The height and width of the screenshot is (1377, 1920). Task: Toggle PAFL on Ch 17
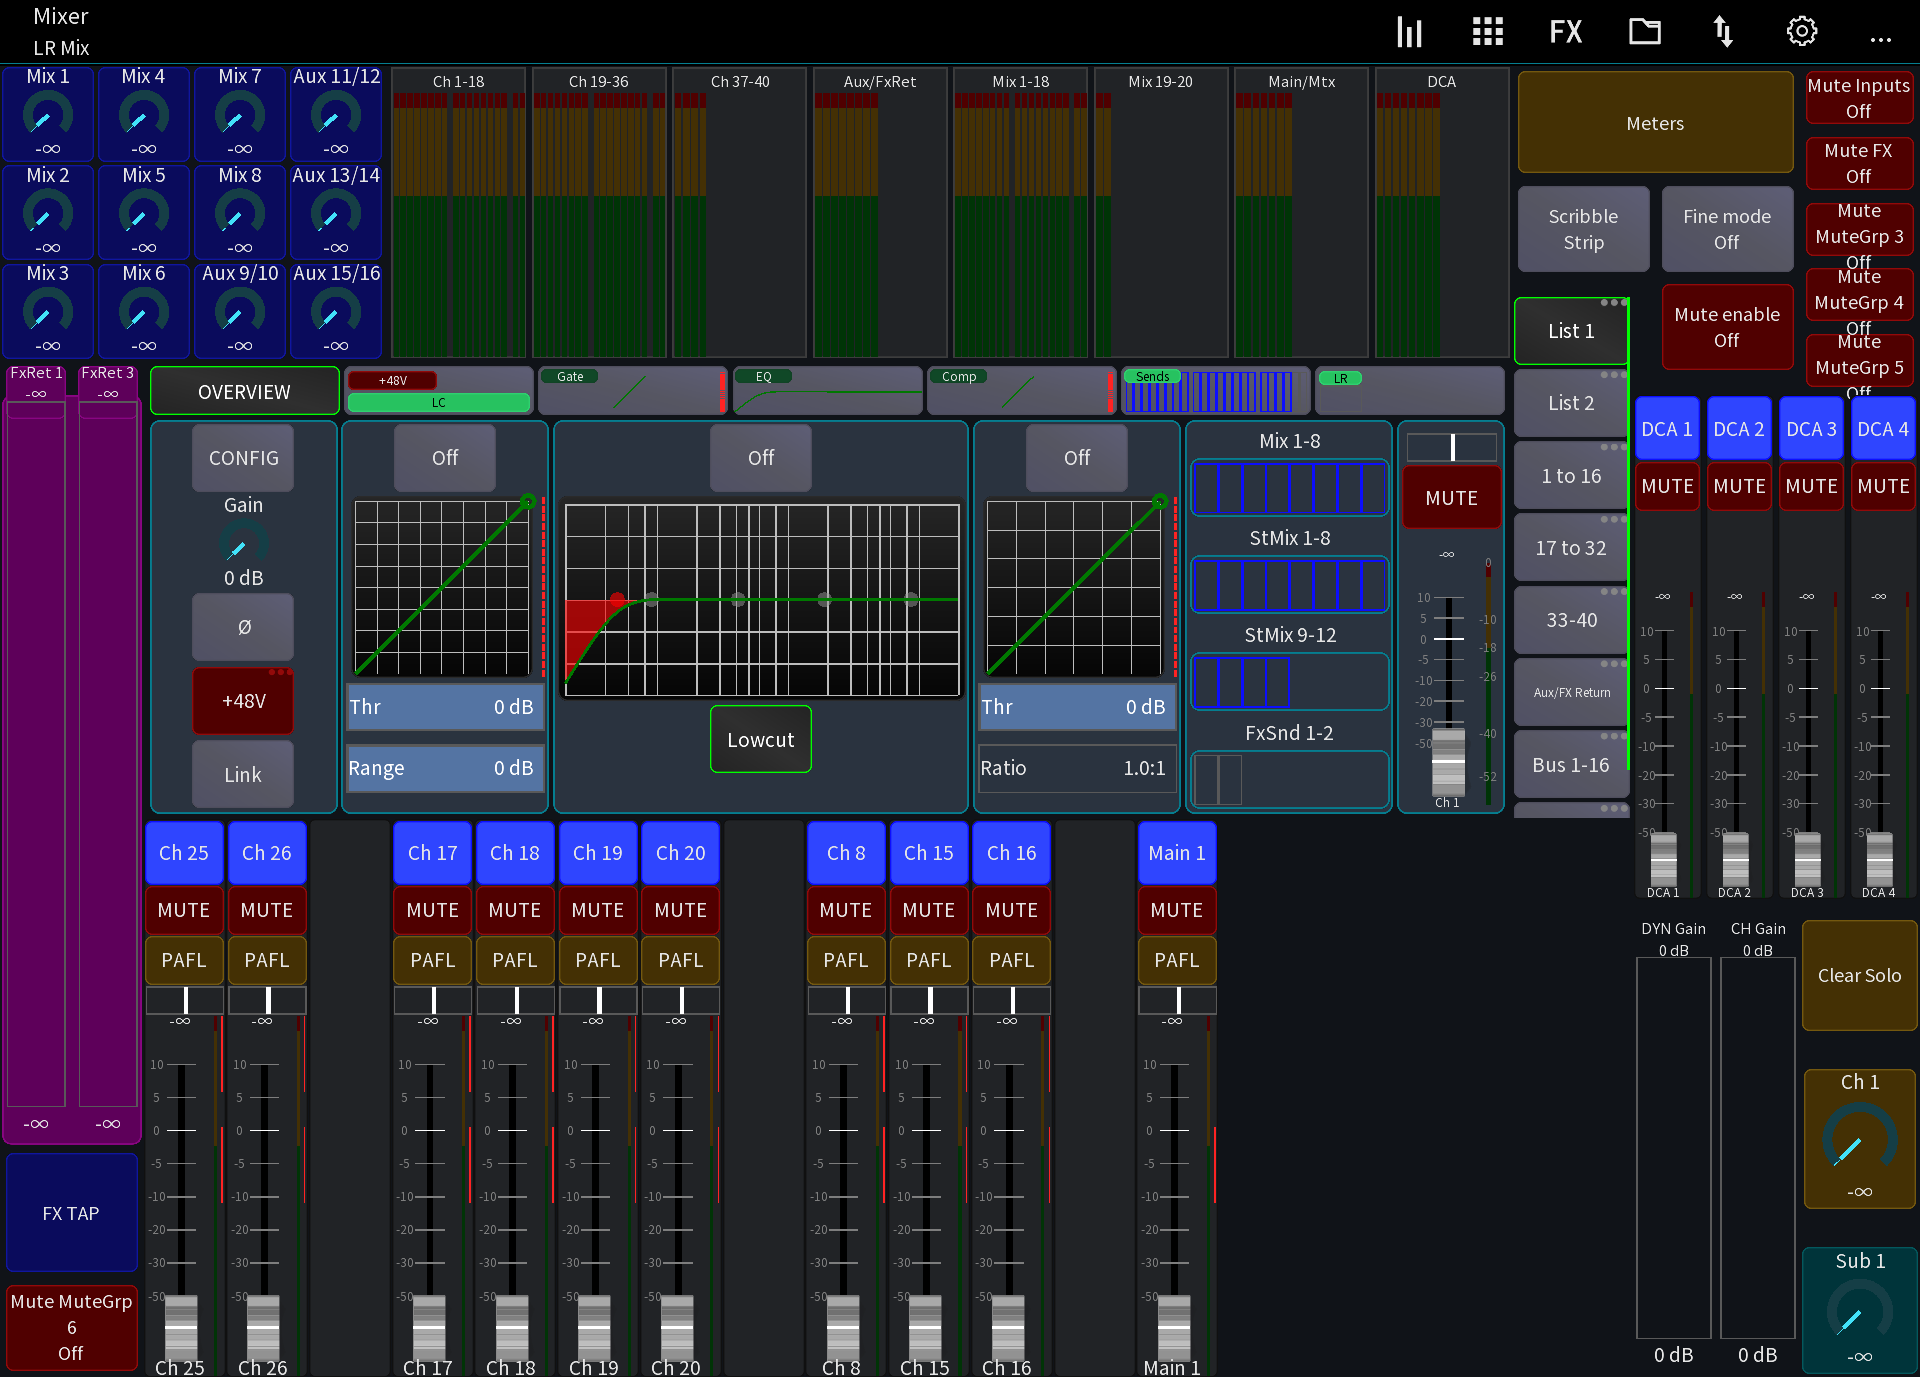432,960
